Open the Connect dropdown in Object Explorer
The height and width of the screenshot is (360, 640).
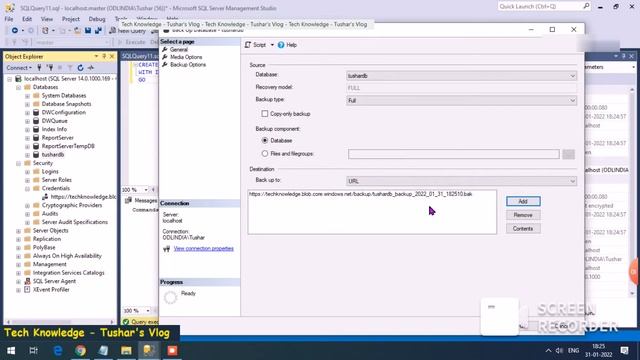[19, 68]
